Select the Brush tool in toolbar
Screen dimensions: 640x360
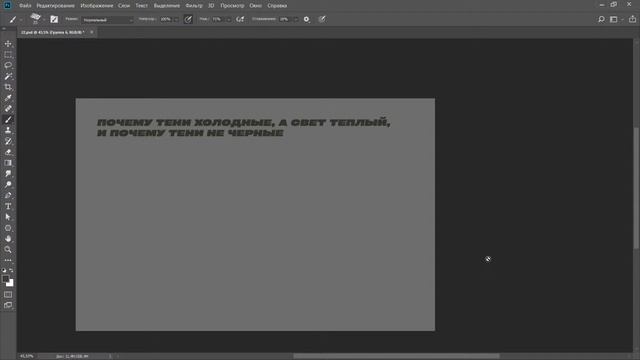coord(8,120)
